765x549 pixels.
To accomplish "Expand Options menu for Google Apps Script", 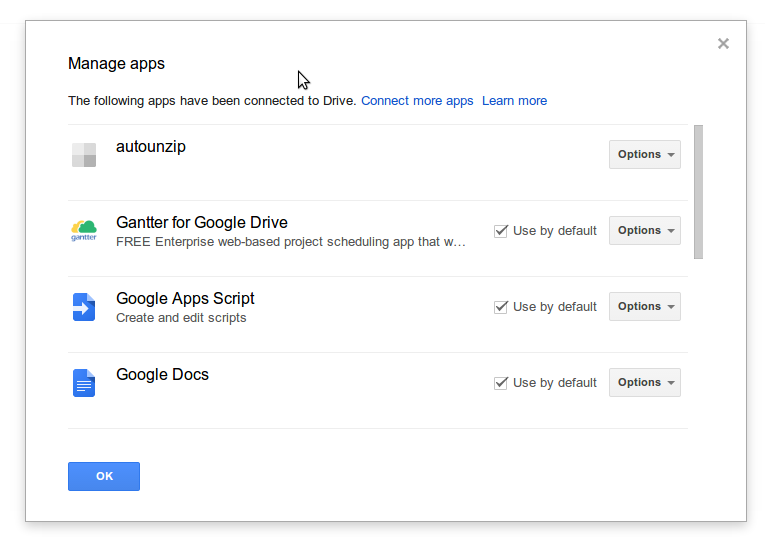I will coord(644,306).
